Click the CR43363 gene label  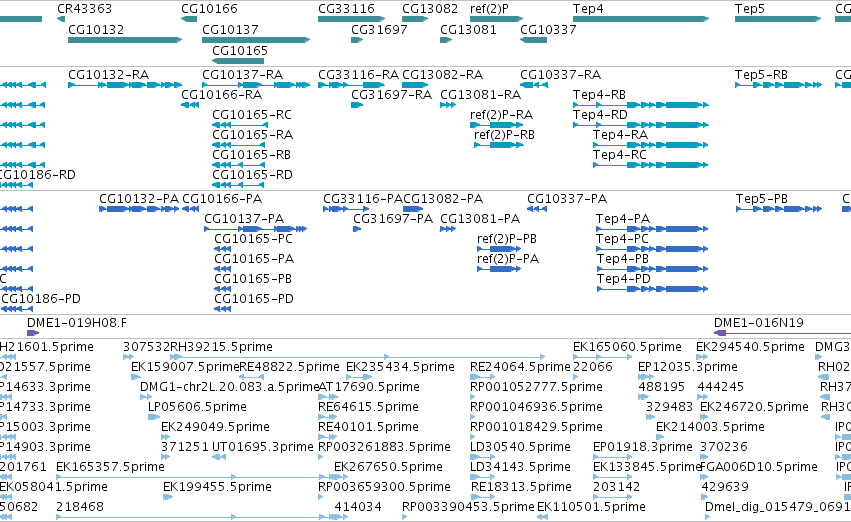tap(84, 9)
